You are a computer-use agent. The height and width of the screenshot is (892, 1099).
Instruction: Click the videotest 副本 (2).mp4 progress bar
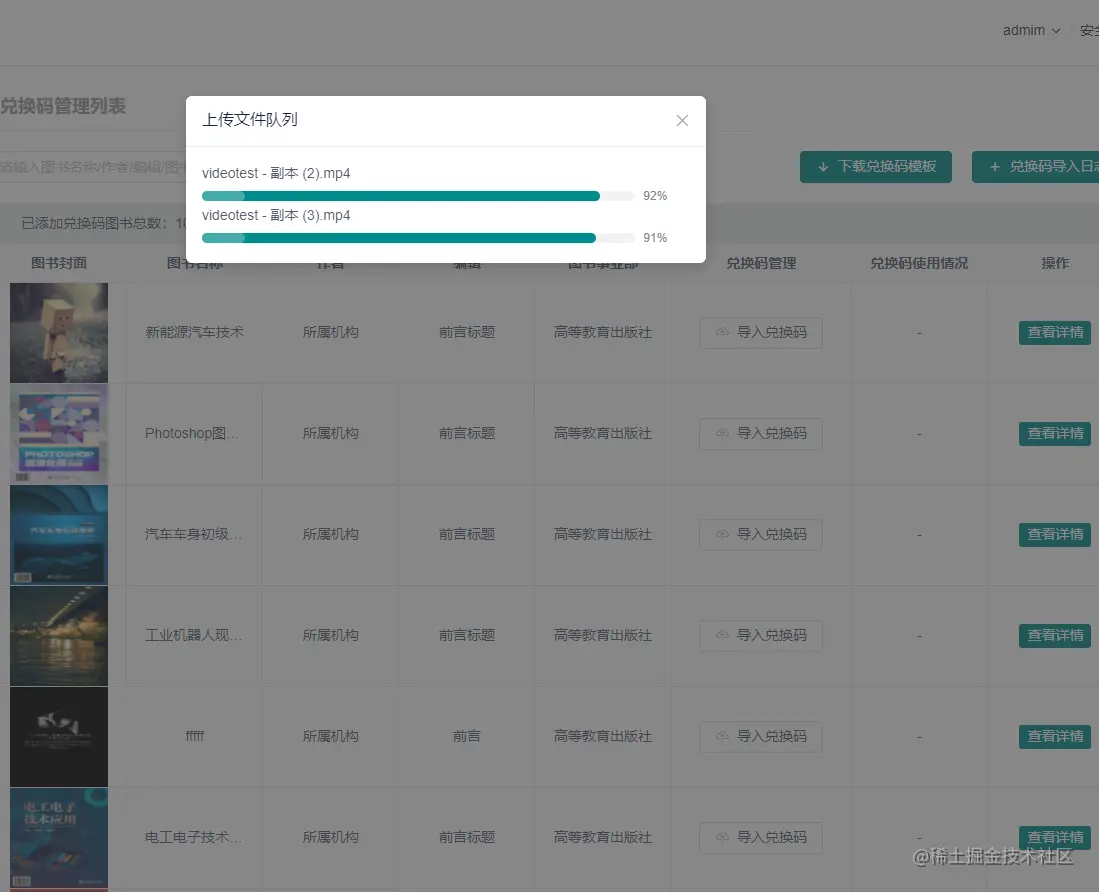click(418, 195)
